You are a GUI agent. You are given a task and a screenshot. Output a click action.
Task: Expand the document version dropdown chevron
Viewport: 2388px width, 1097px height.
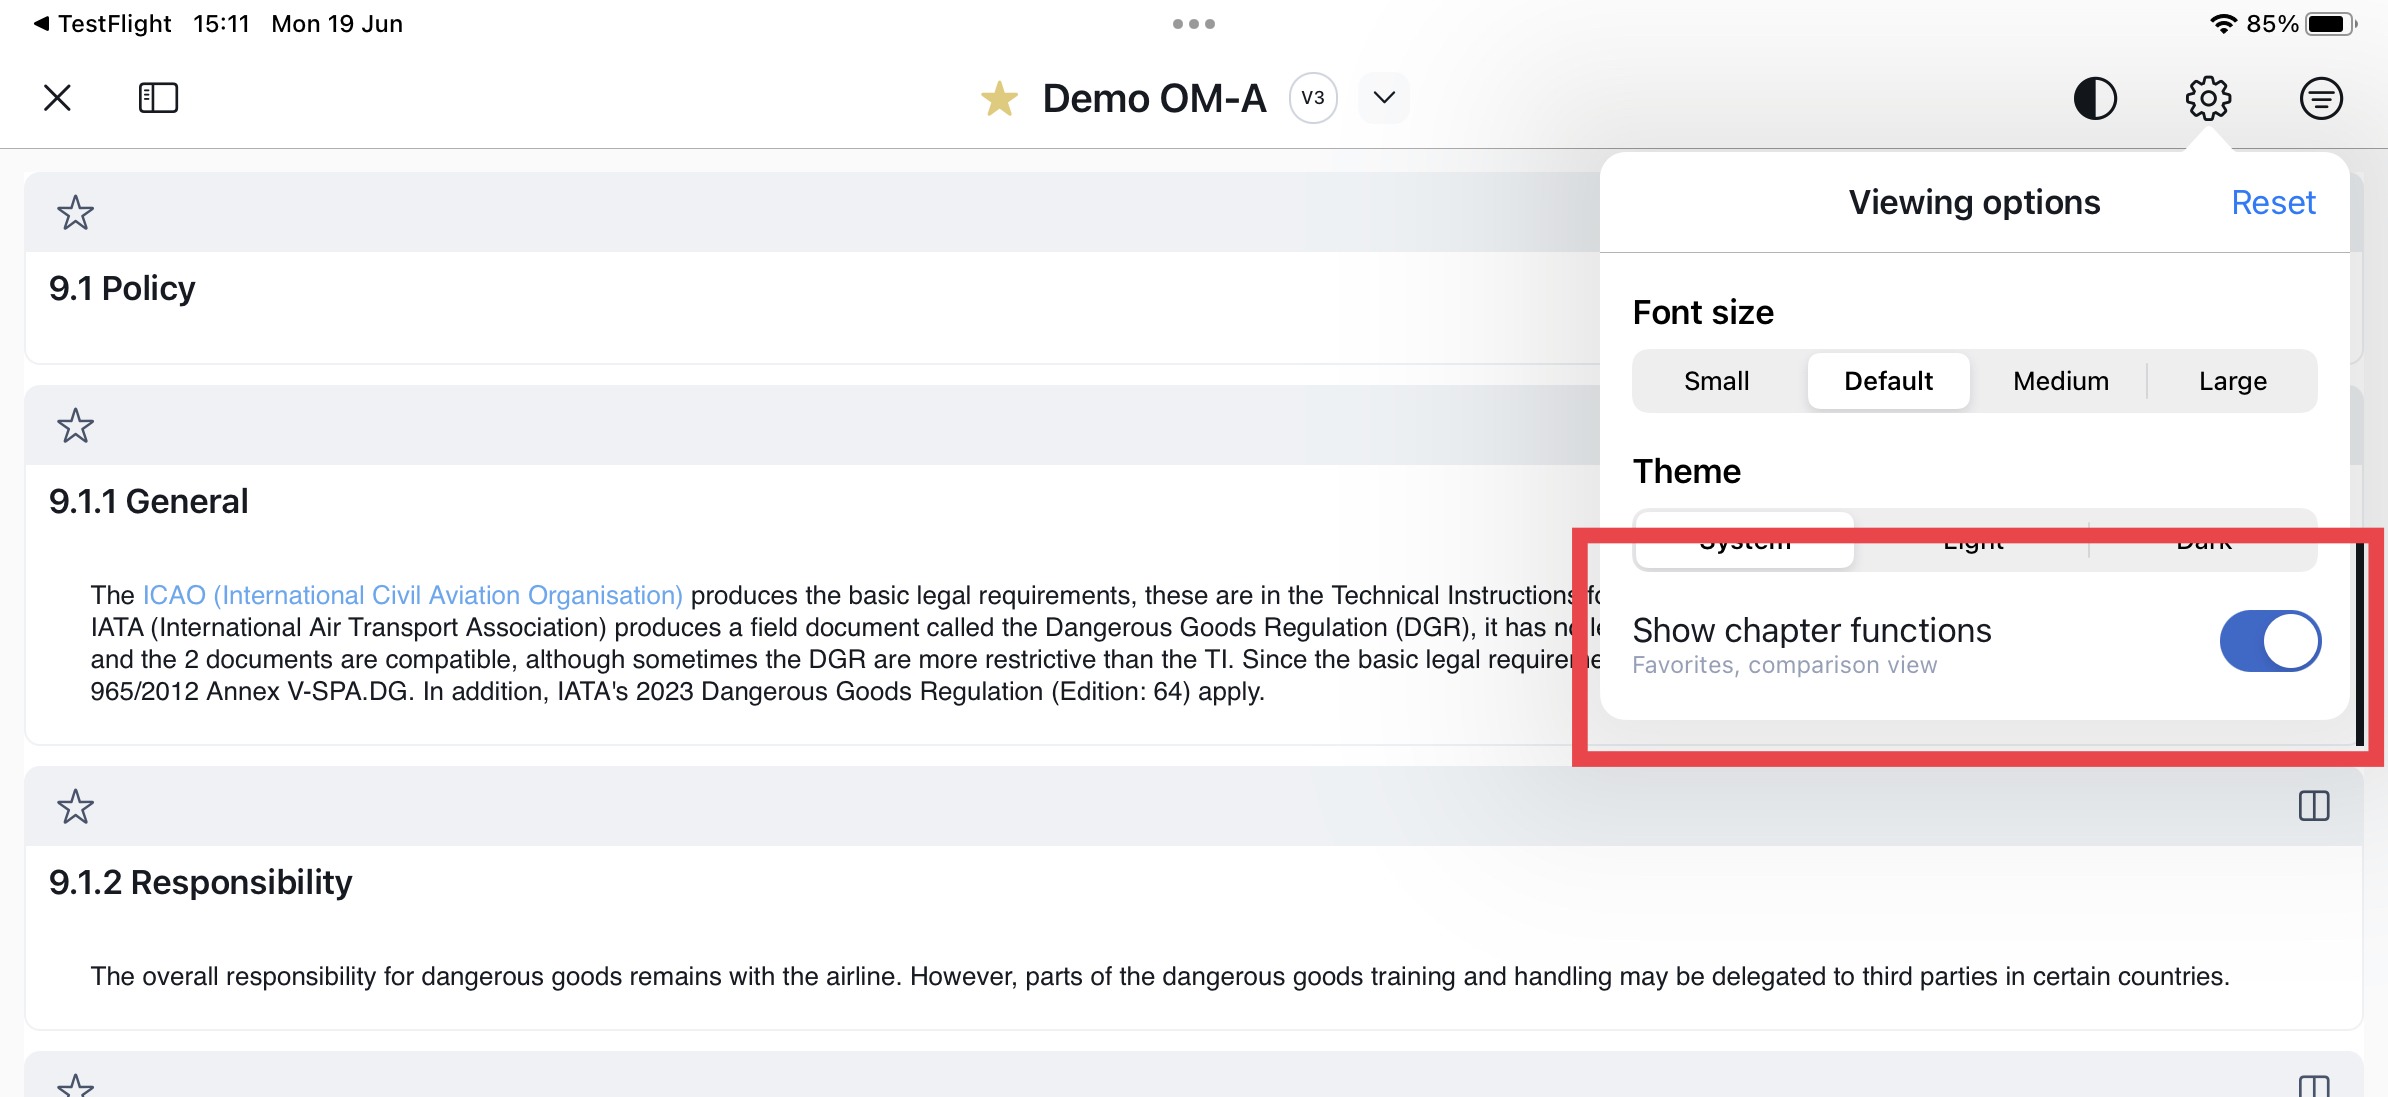pos(1384,98)
